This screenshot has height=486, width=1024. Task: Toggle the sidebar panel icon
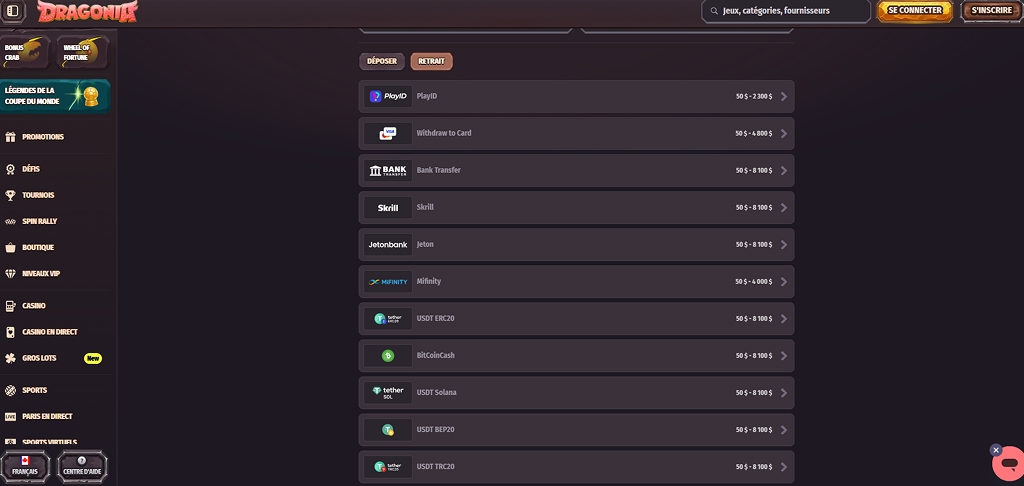click(x=12, y=10)
